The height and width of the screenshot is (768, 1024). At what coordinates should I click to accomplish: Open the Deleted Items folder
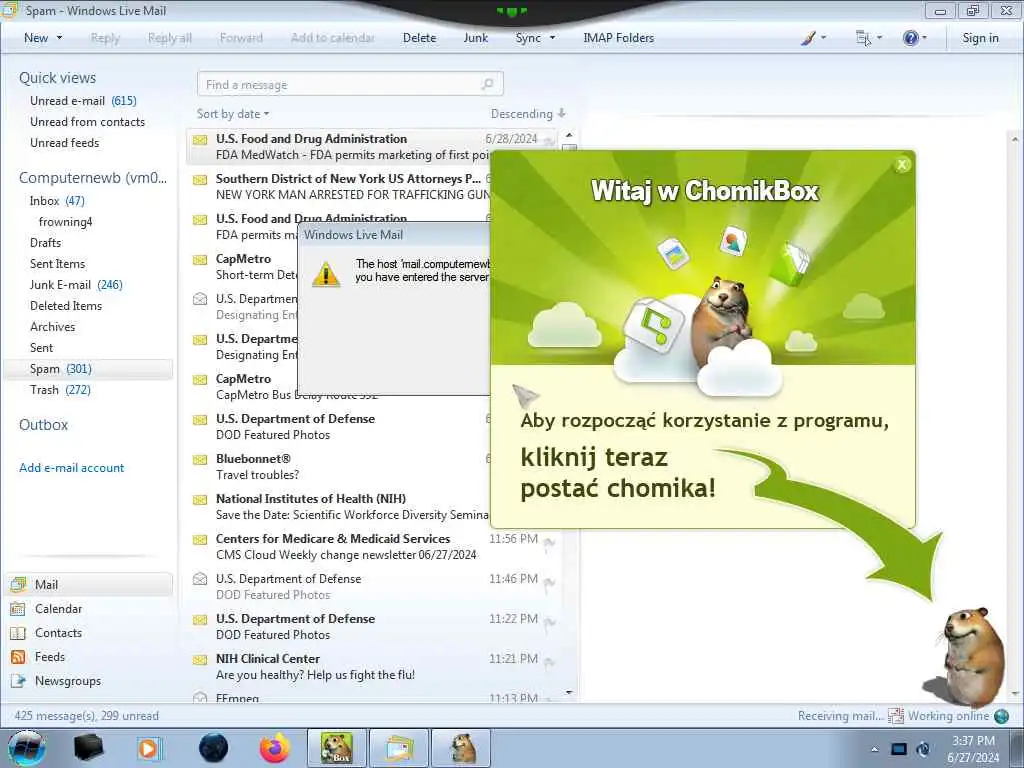coord(66,306)
